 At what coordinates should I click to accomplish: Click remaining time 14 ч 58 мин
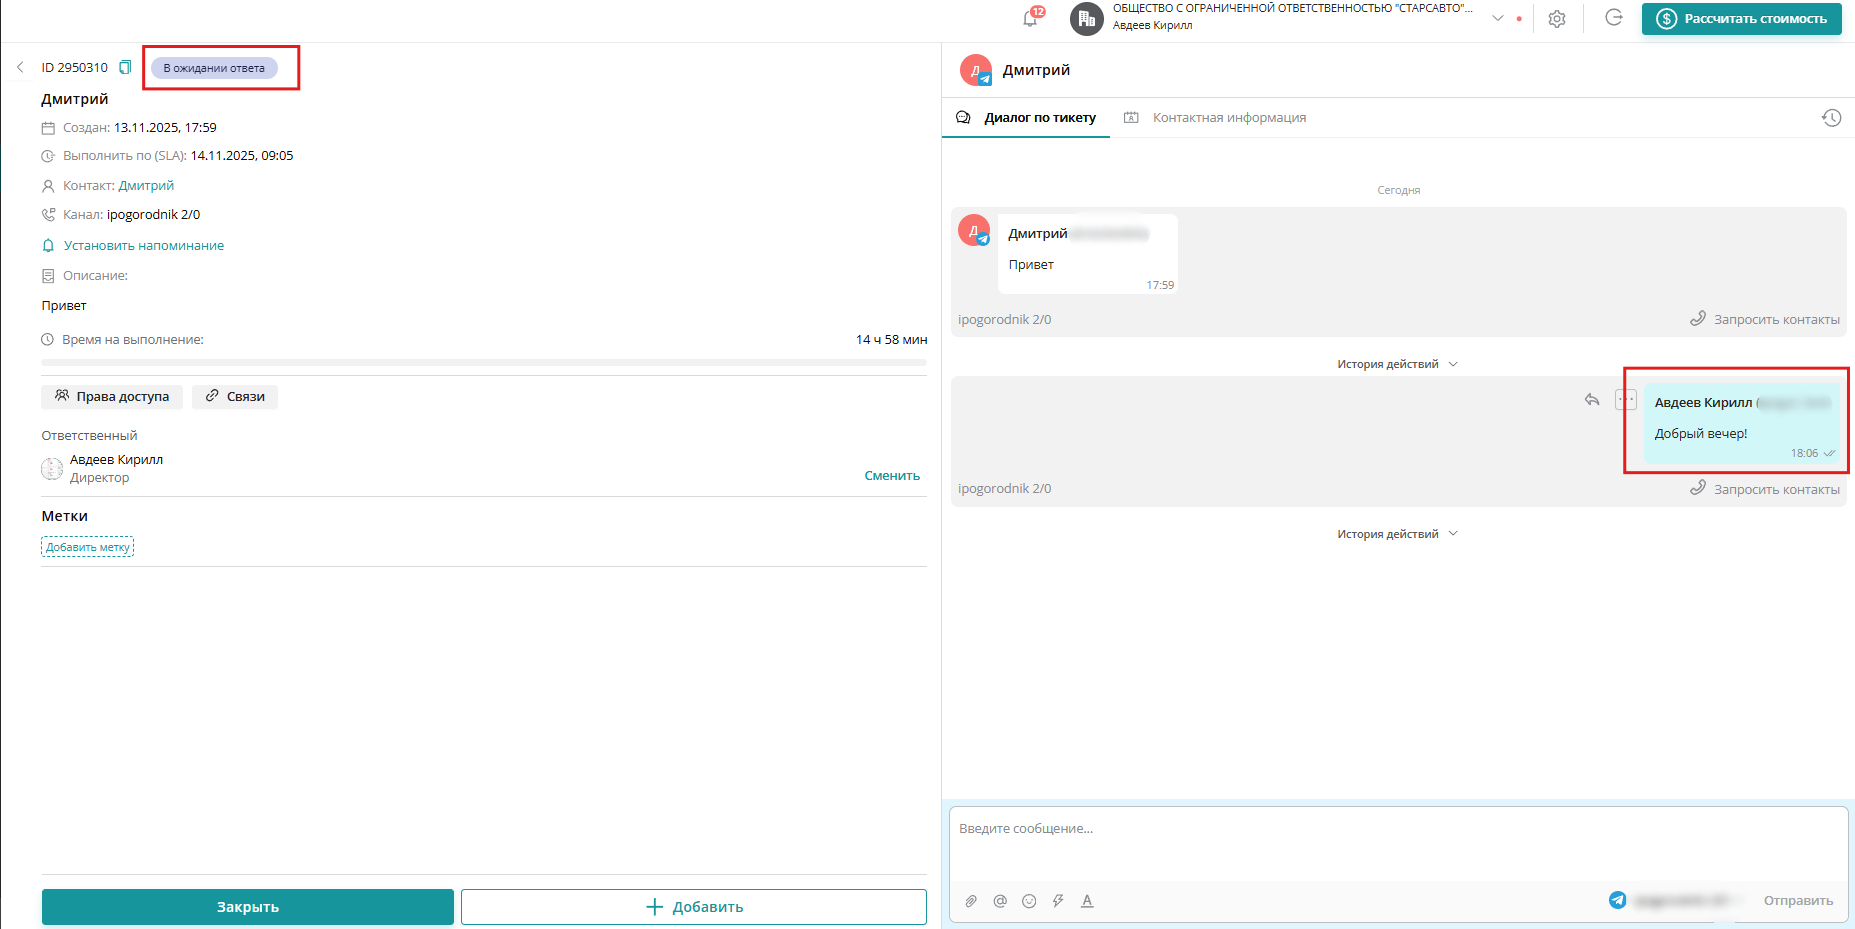click(891, 339)
